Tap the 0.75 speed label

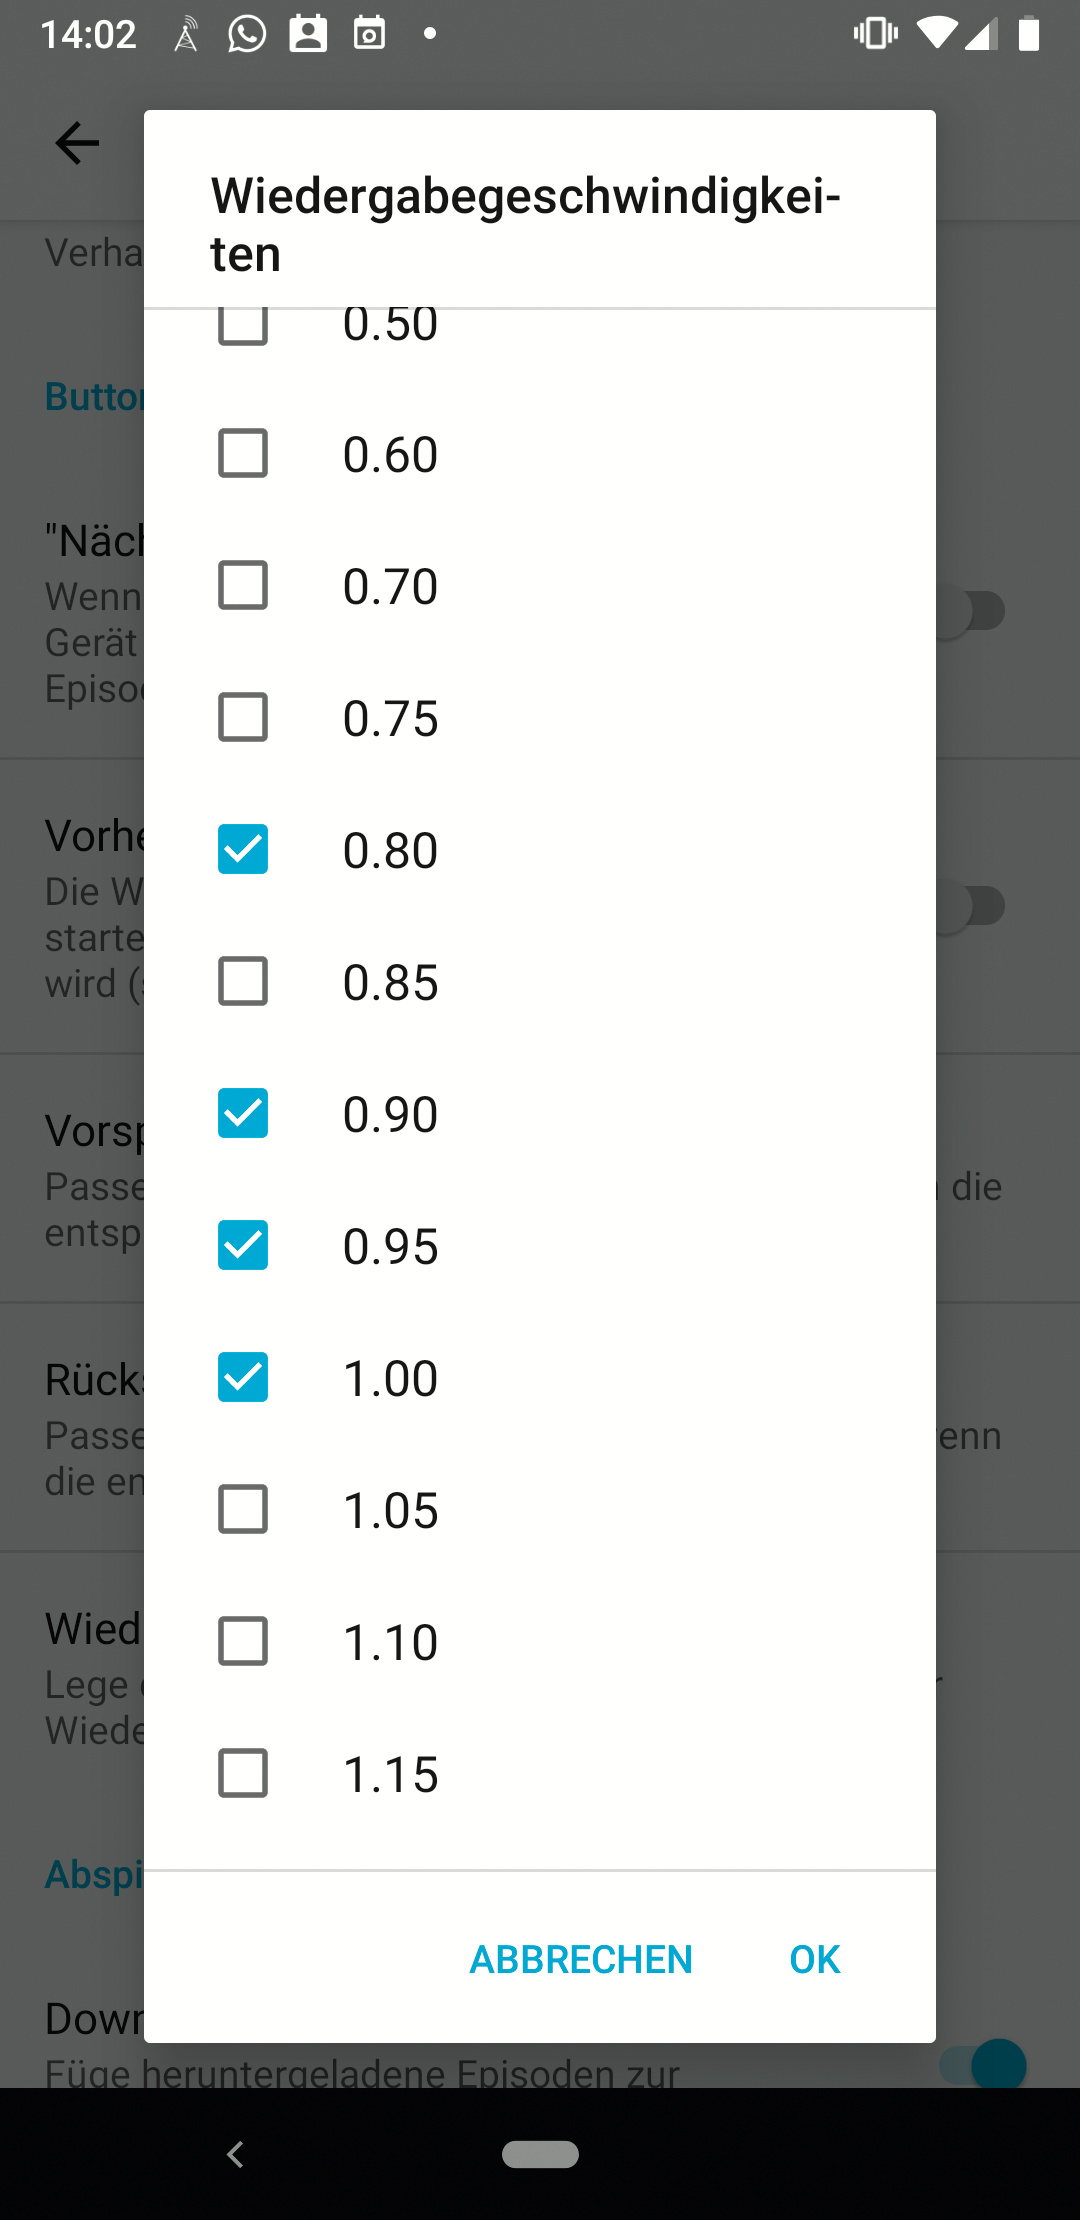click(x=390, y=718)
